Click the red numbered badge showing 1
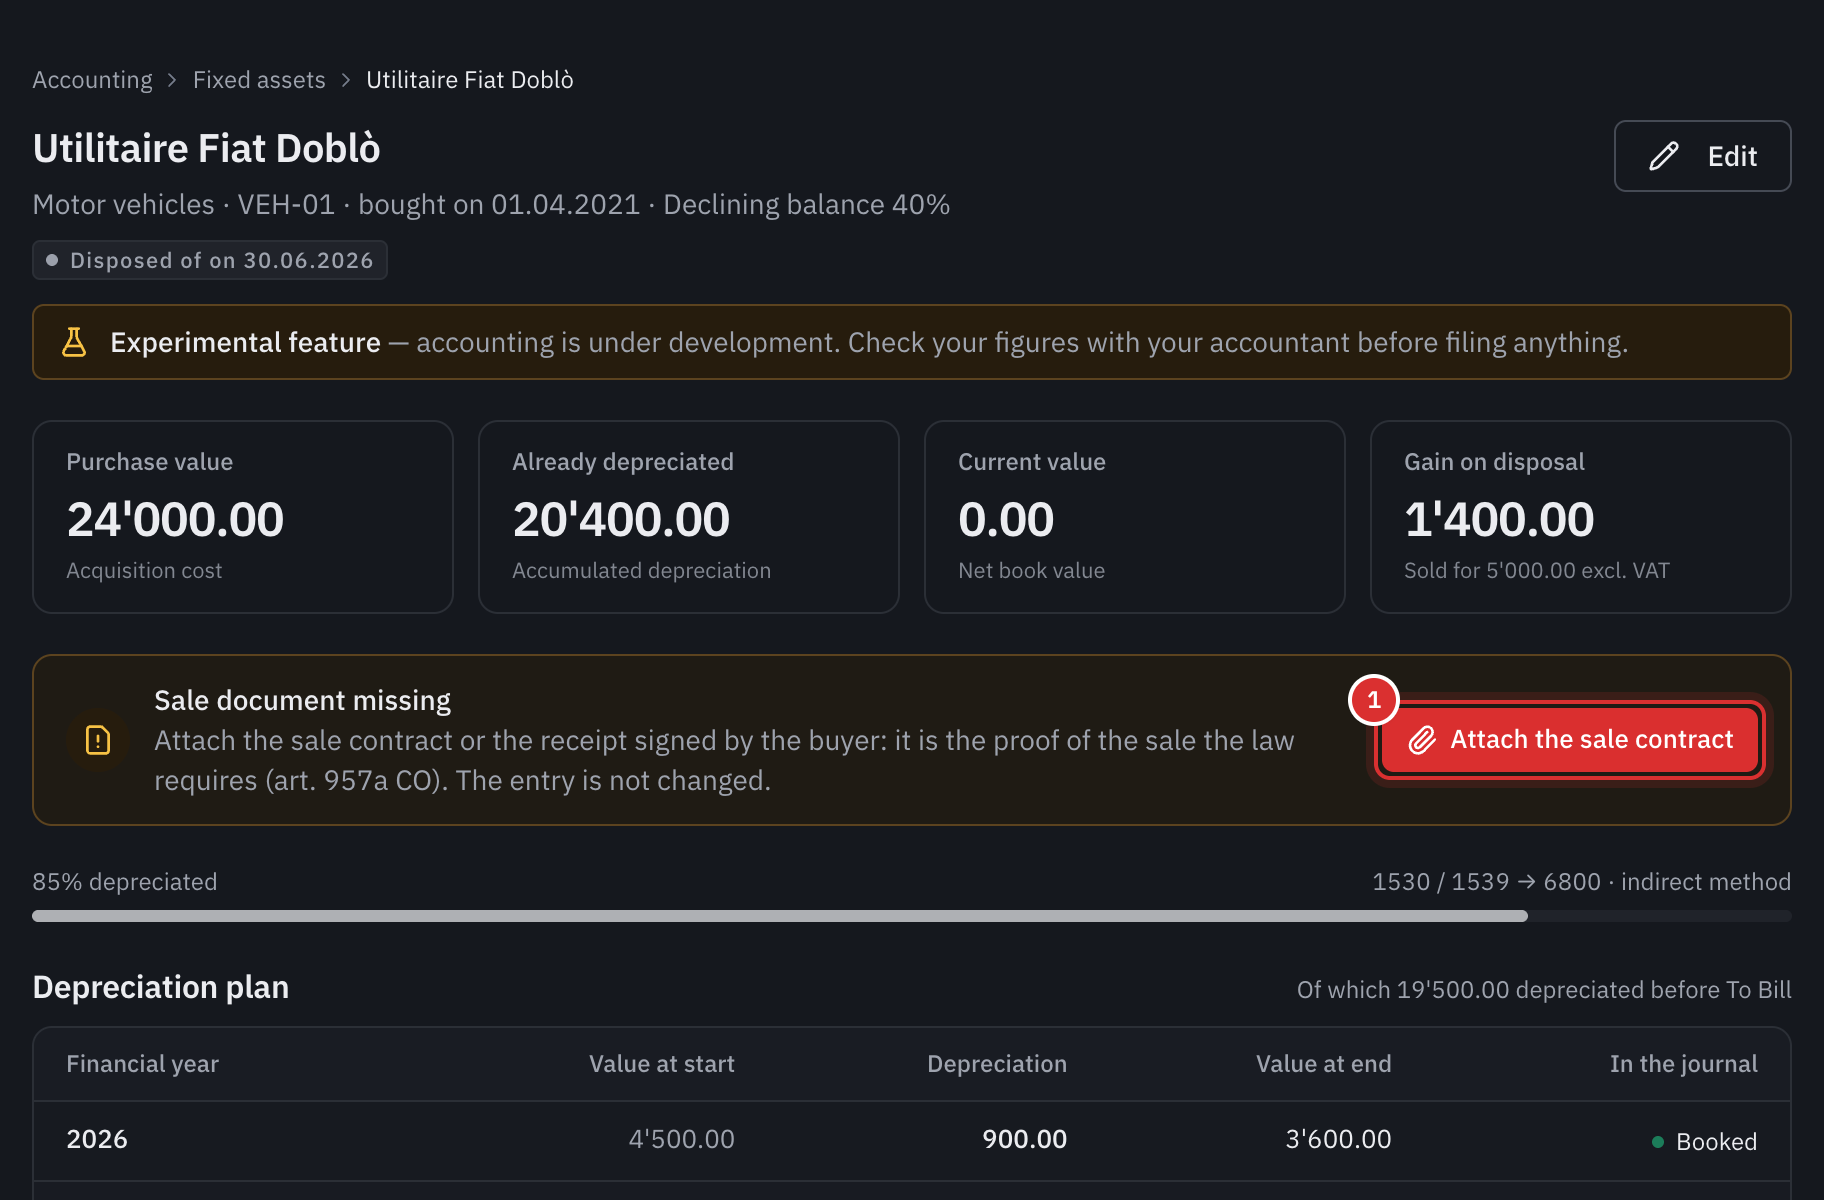The height and width of the screenshot is (1200, 1824). pyautogui.click(x=1374, y=700)
